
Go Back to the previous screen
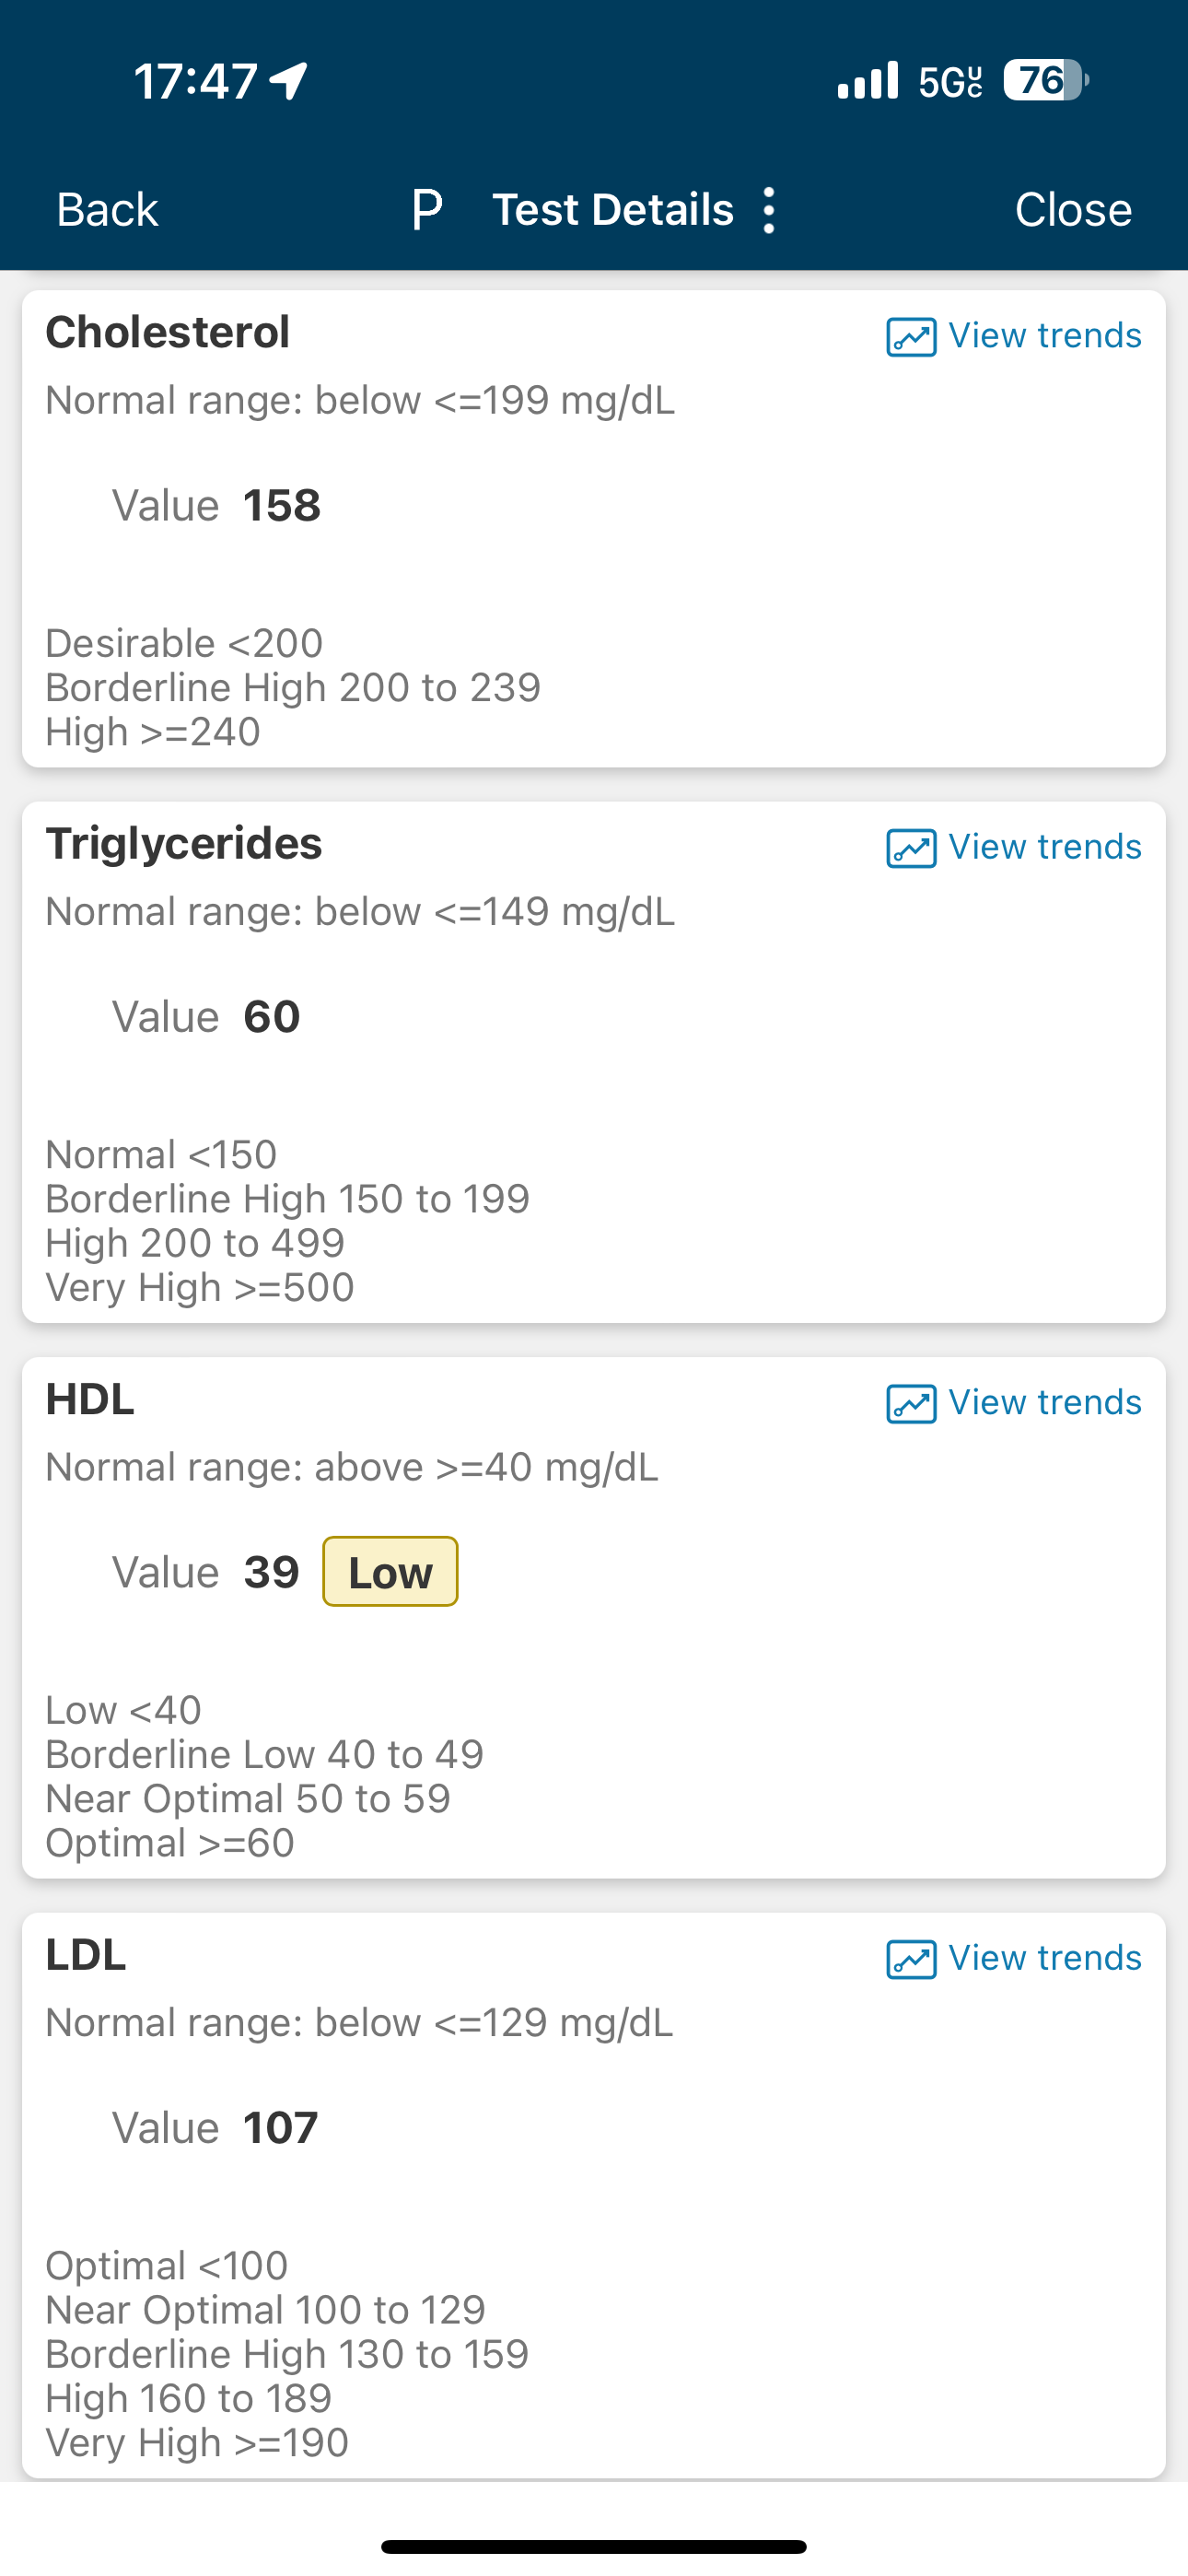tap(107, 210)
